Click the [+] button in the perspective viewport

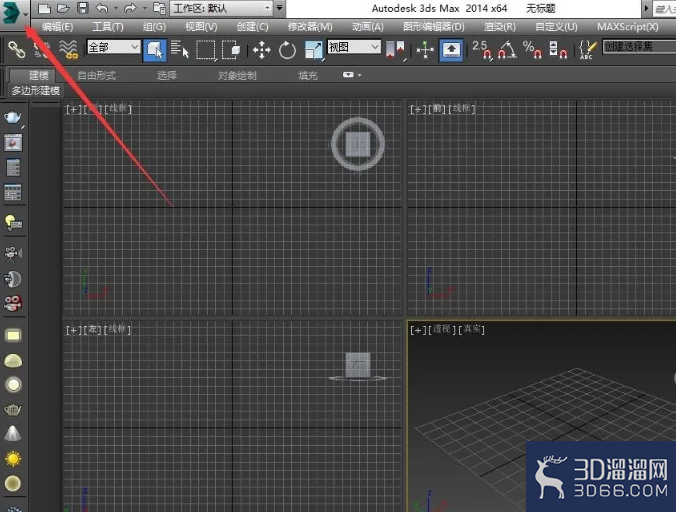click(x=418, y=330)
